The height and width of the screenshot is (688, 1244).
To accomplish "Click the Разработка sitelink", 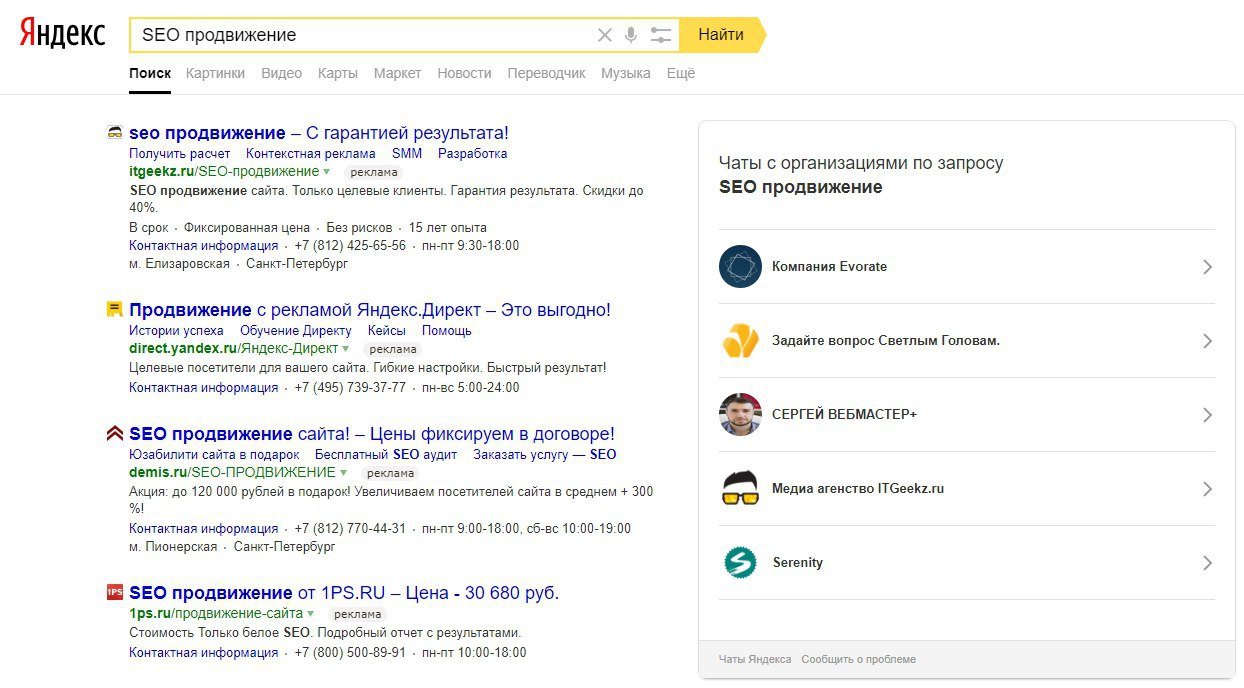I will point(472,154).
